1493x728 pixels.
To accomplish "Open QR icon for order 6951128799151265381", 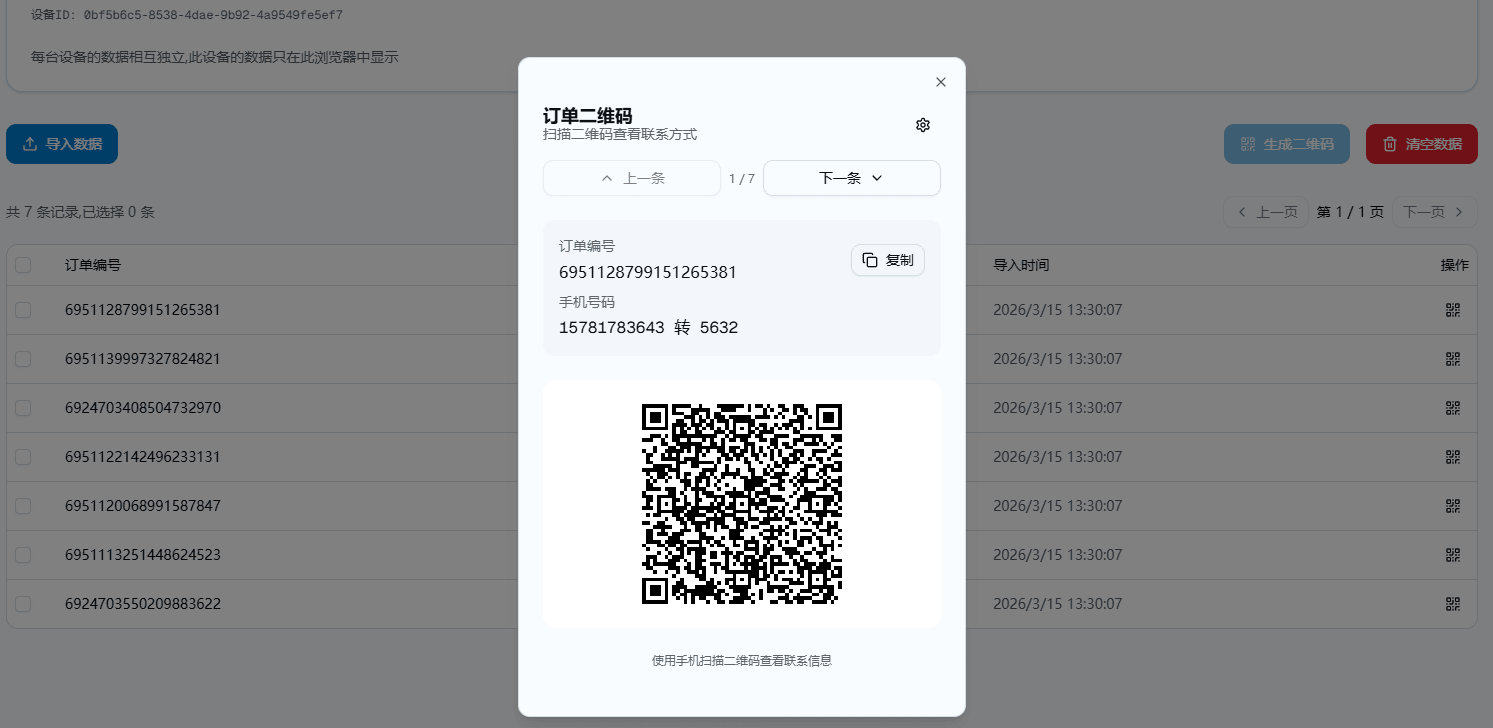I will pyautogui.click(x=1453, y=310).
